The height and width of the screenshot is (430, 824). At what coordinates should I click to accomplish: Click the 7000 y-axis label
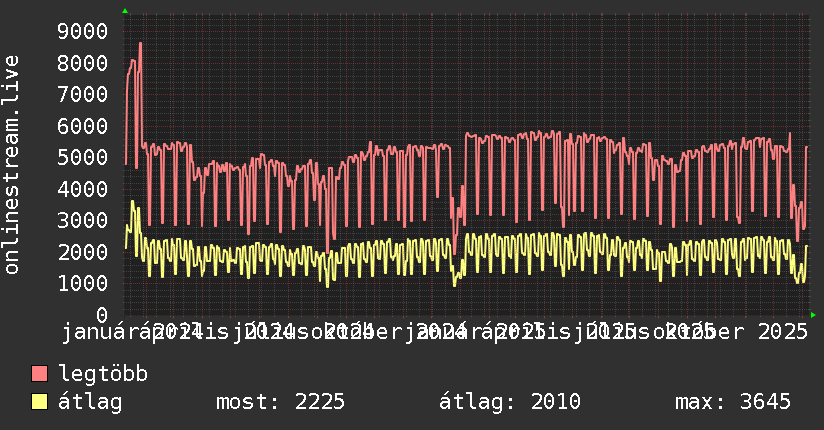83,95
